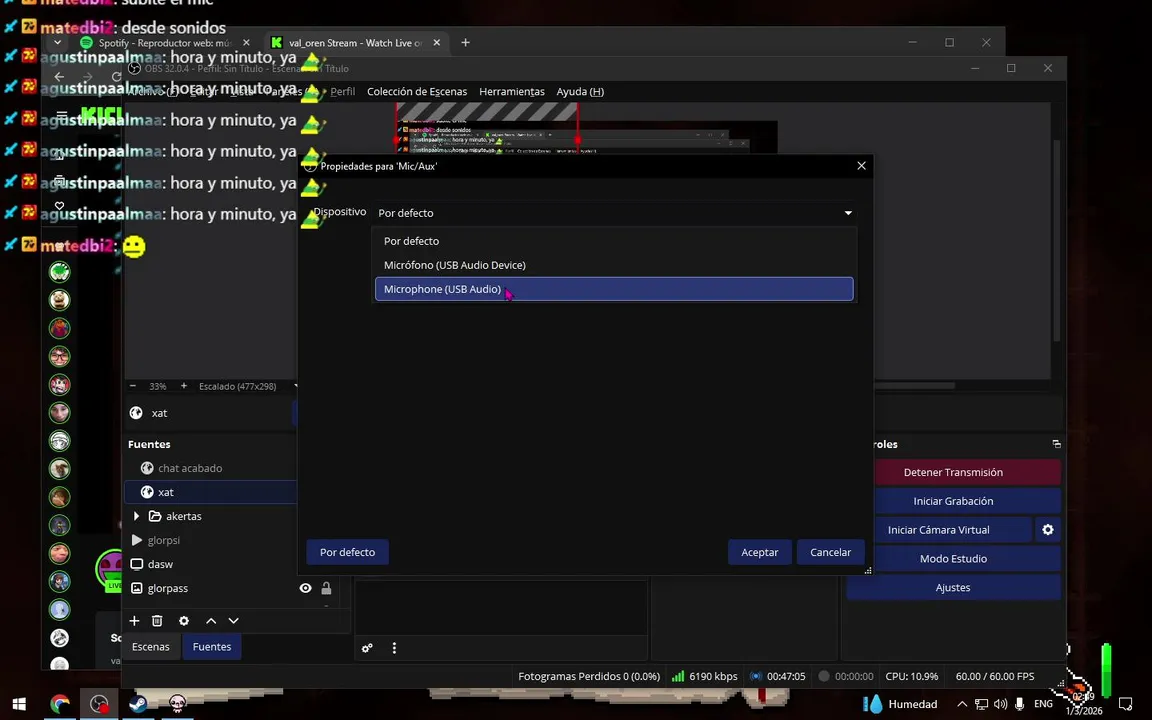The height and width of the screenshot is (720, 1152).
Task: Expand the akertas group
Action: pyautogui.click(x=136, y=516)
